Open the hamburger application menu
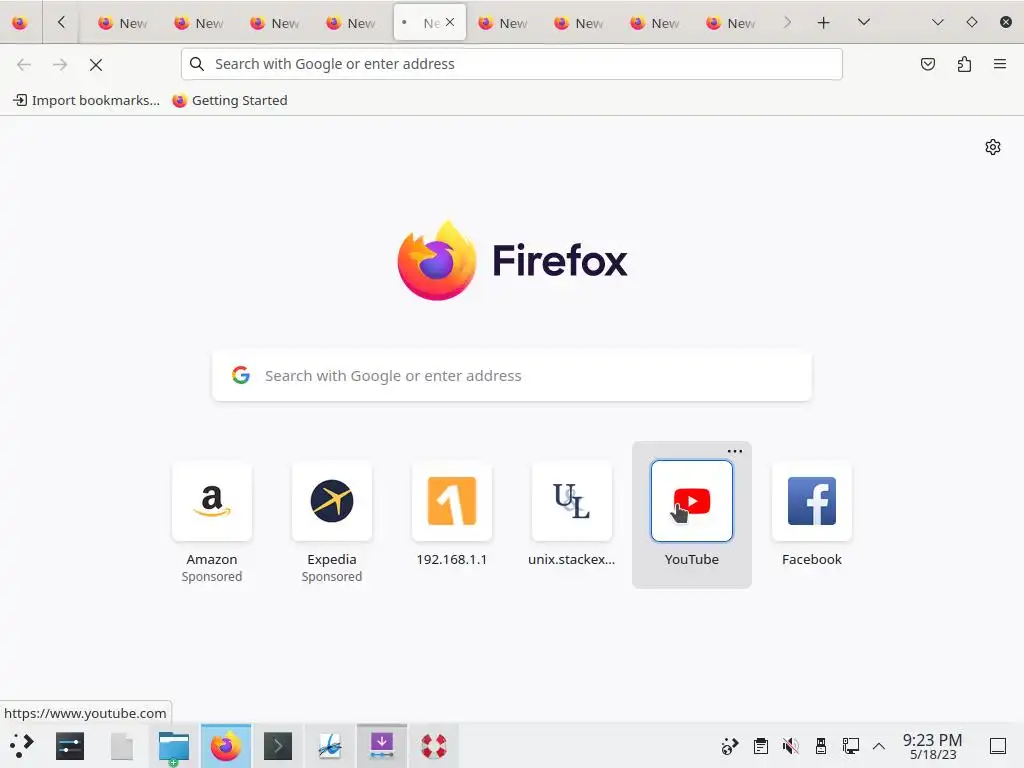1024x768 pixels. (1000, 64)
